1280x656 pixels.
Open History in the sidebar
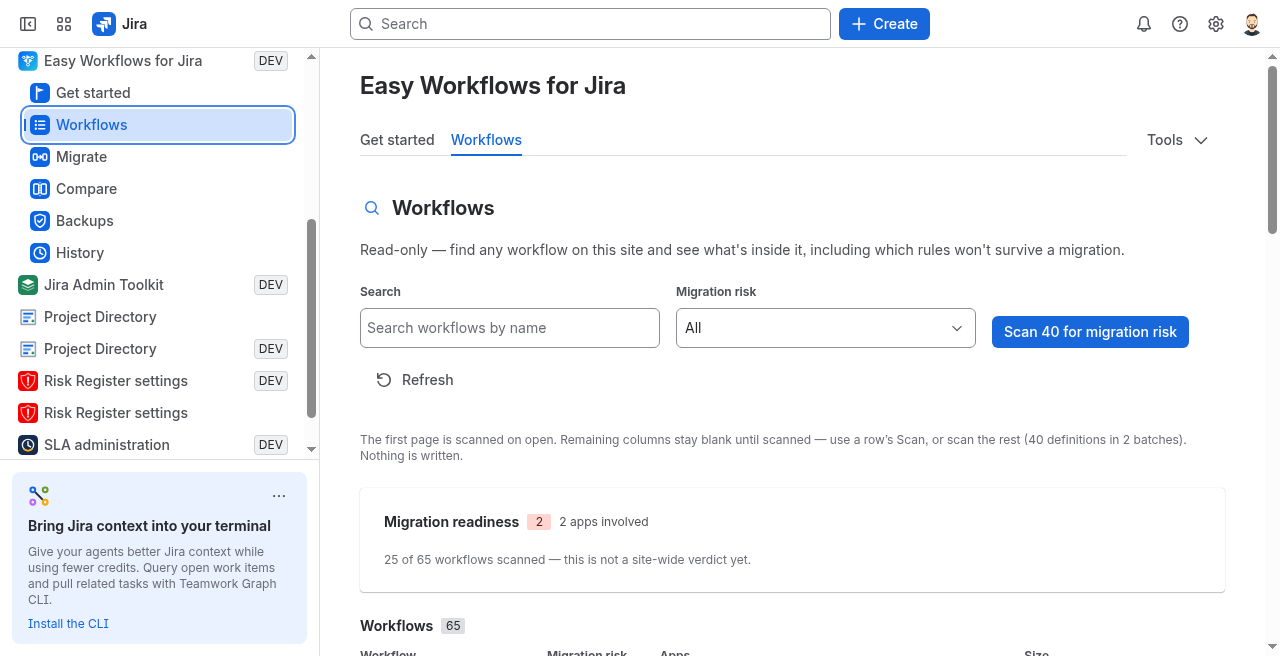[158, 253]
